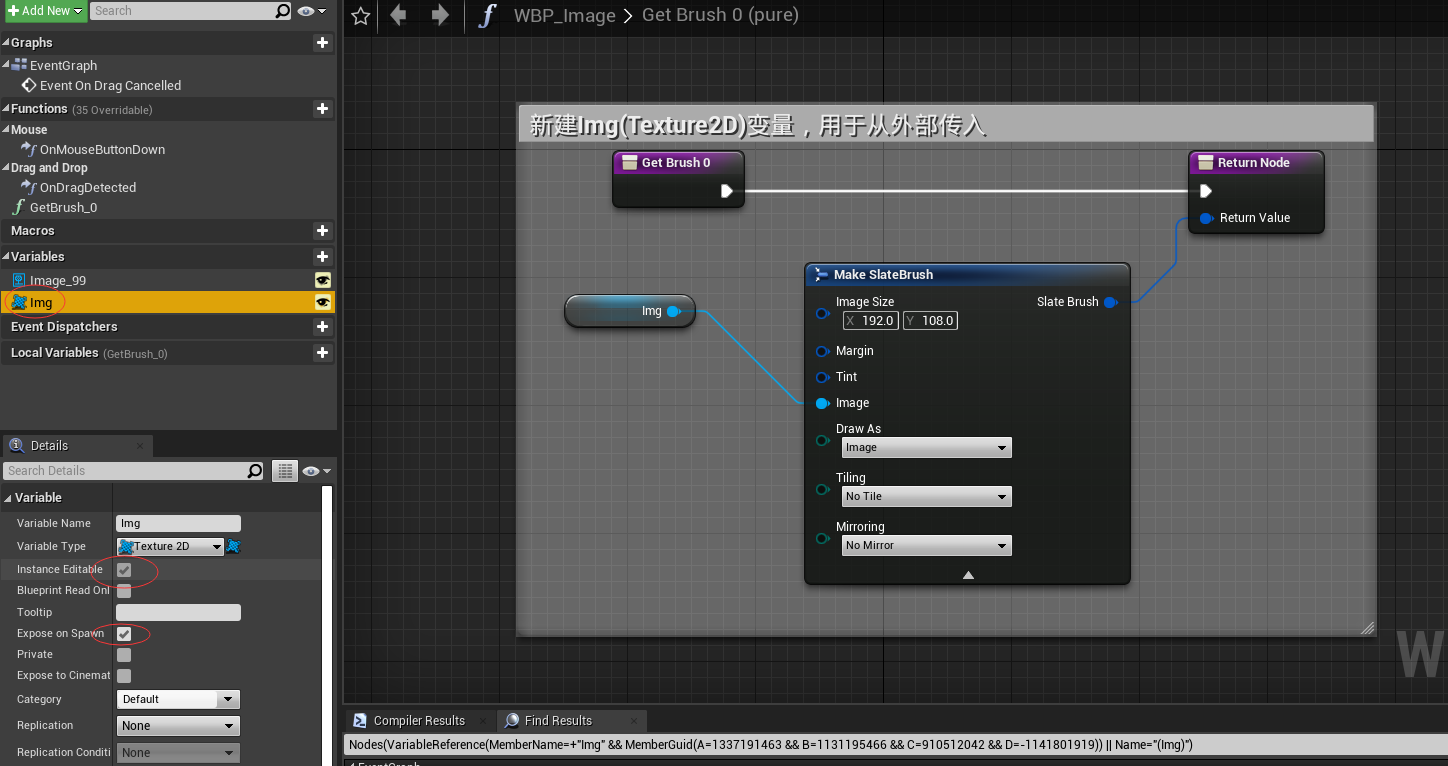Add a new variable with the plus button
The height and width of the screenshot is (766, 1448).
coord(322,256)
